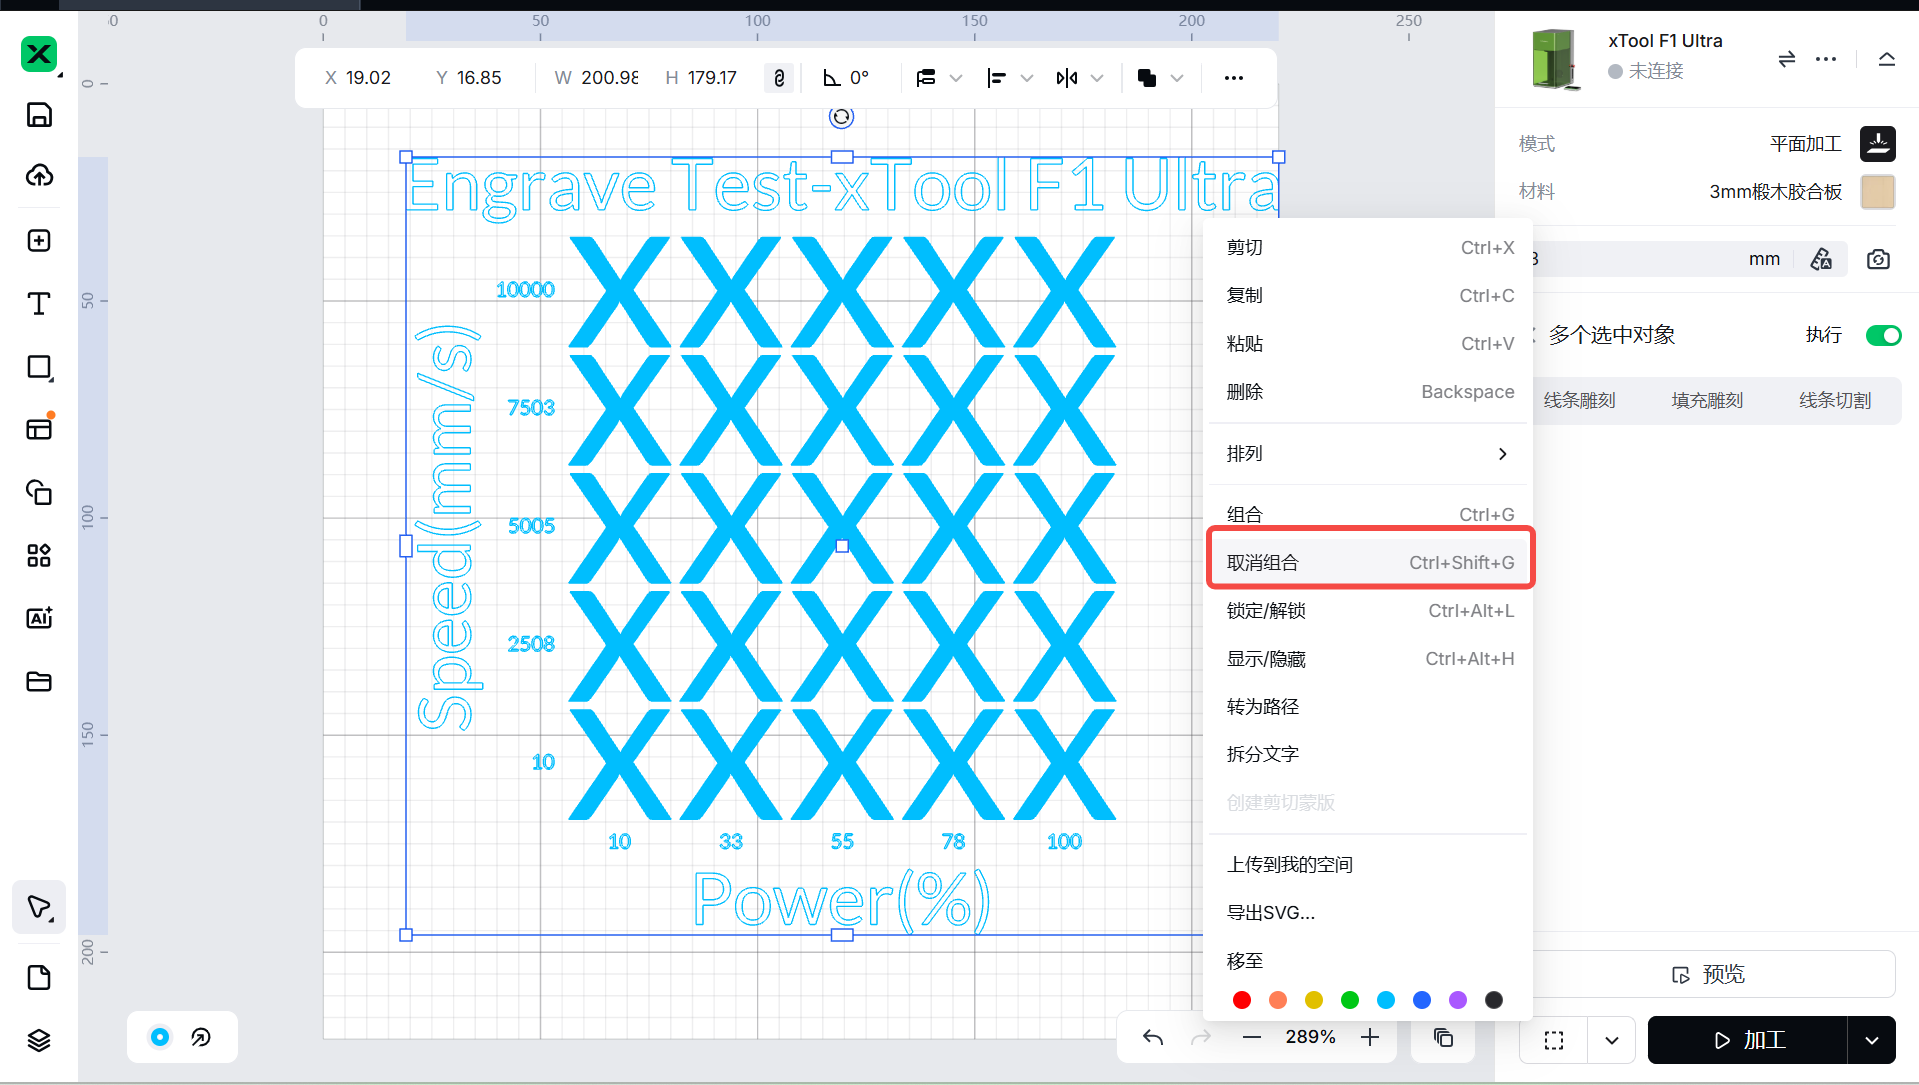The width and height of the screenshot is (1919, 1085).
Task: Toggle the aspect ratio lock
Action: [x=779, y=78]
